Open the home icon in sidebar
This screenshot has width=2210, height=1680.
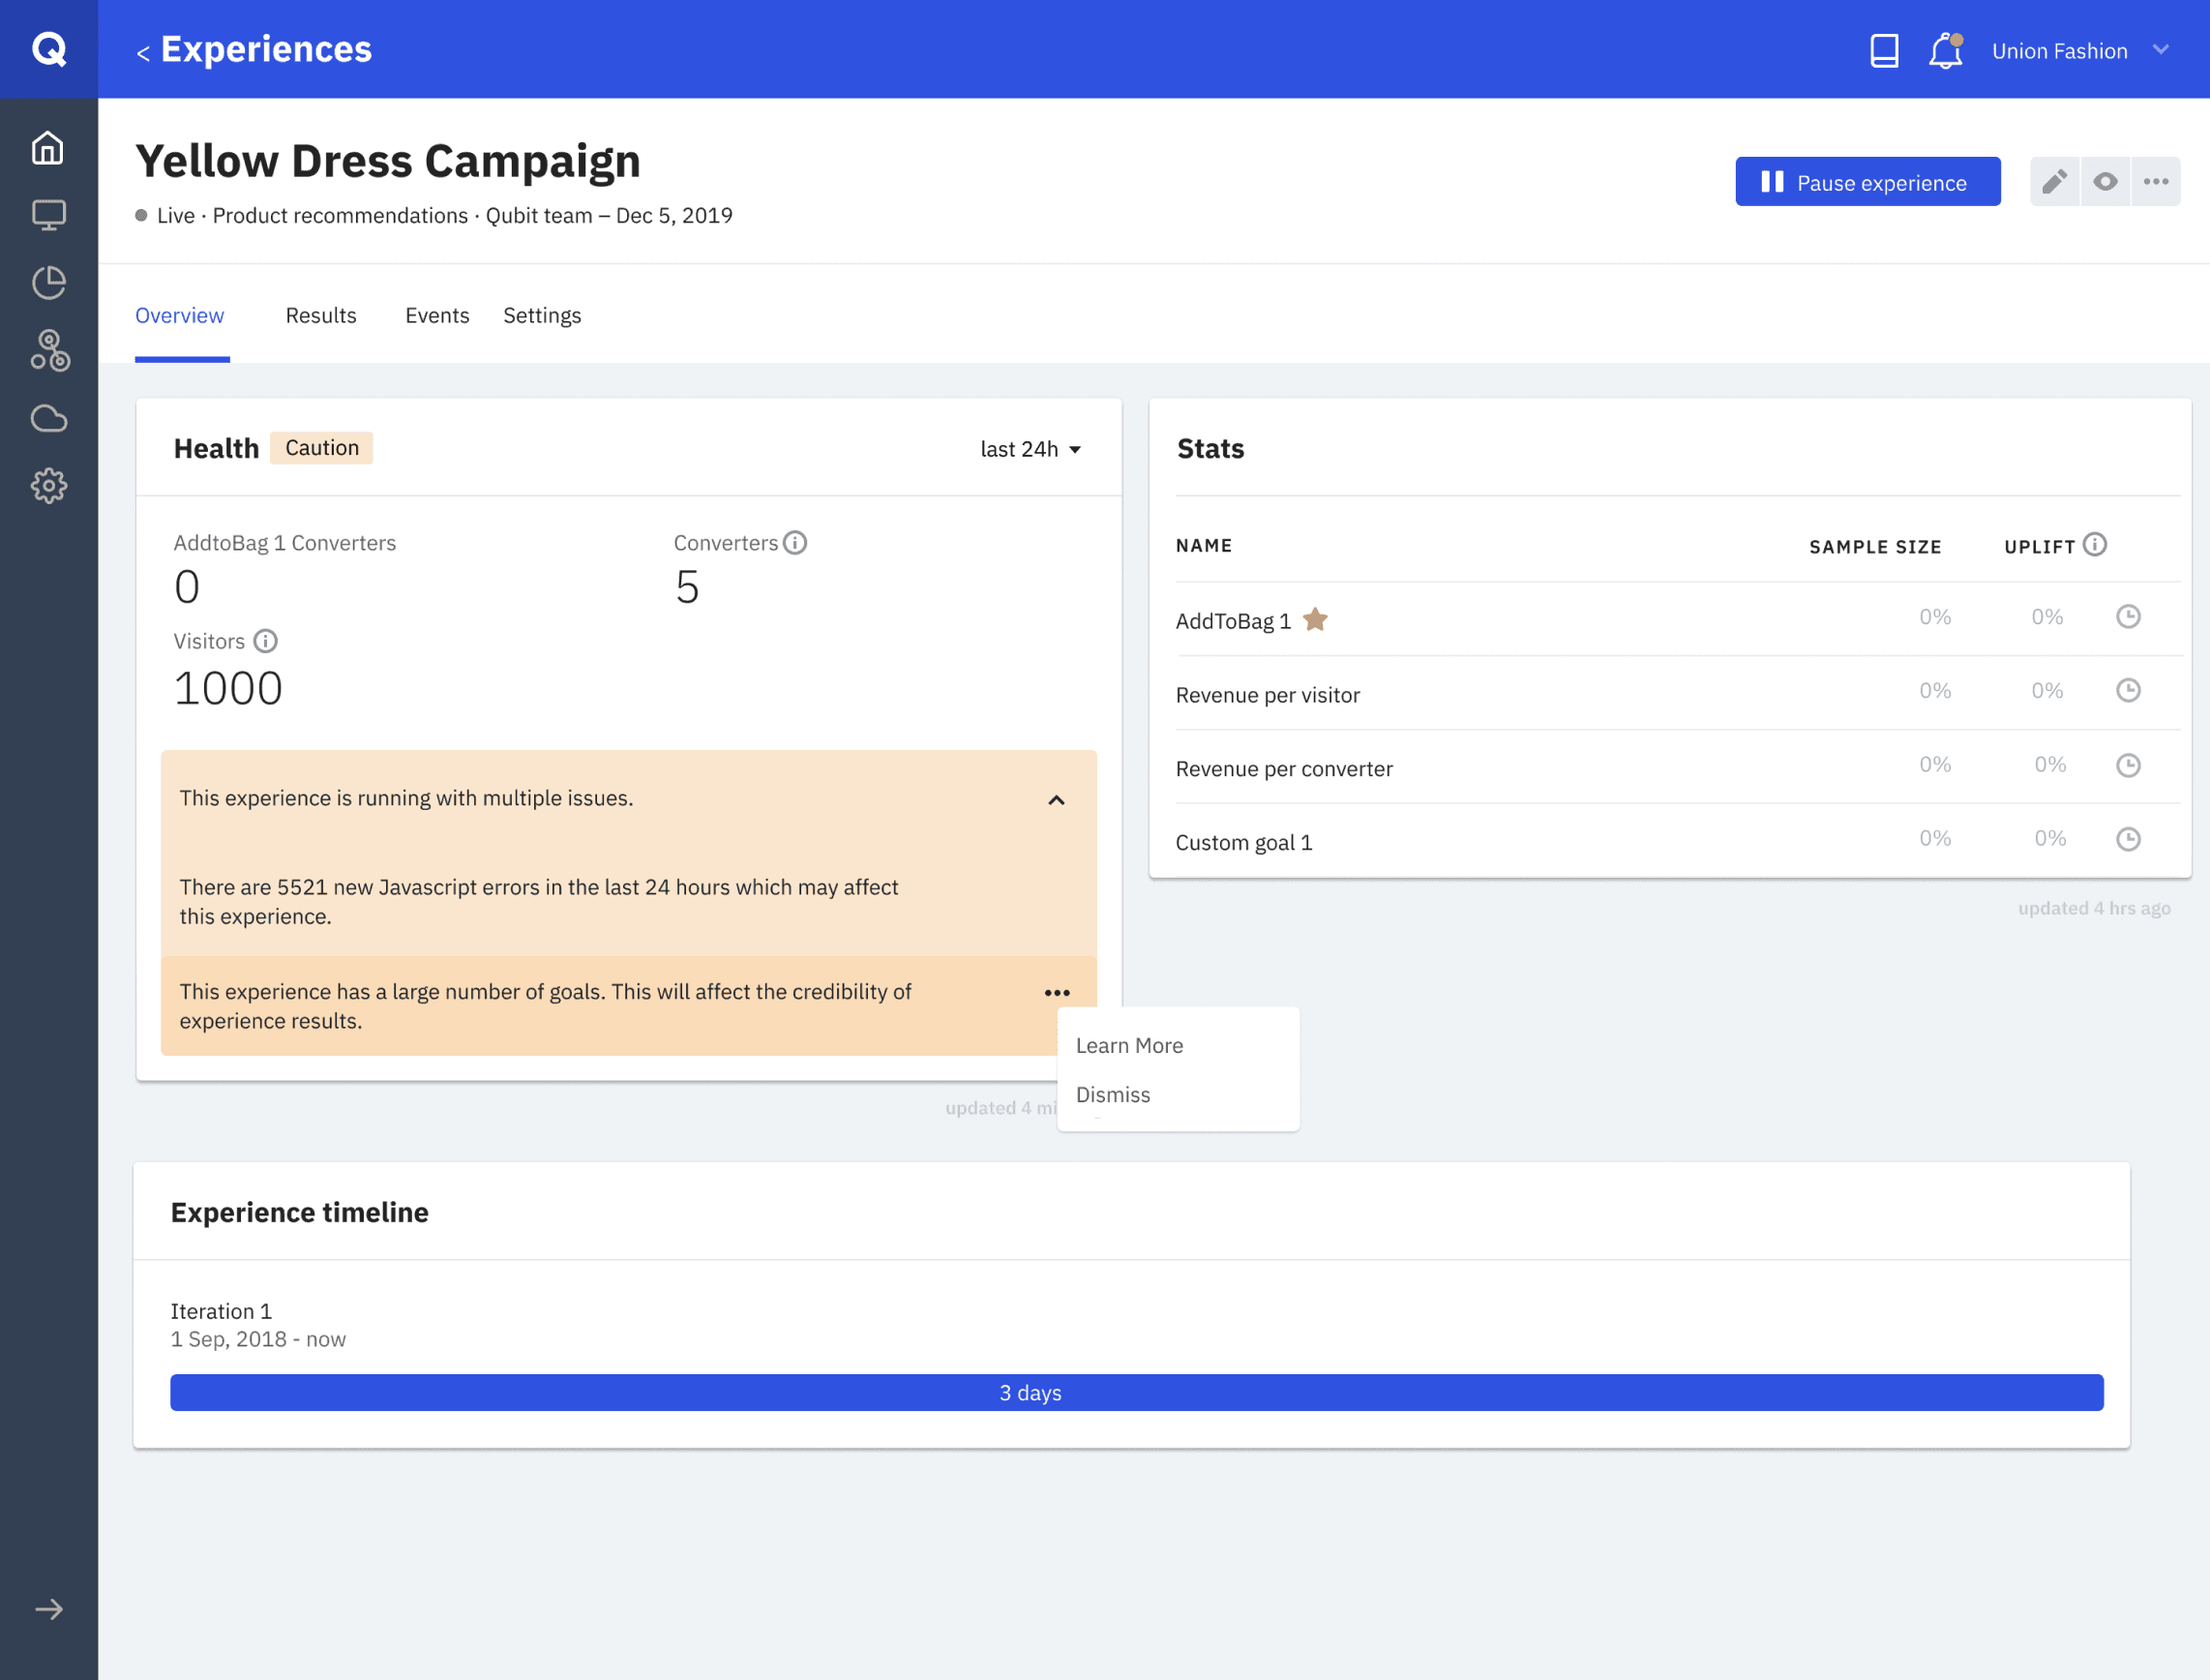(48, 148)
